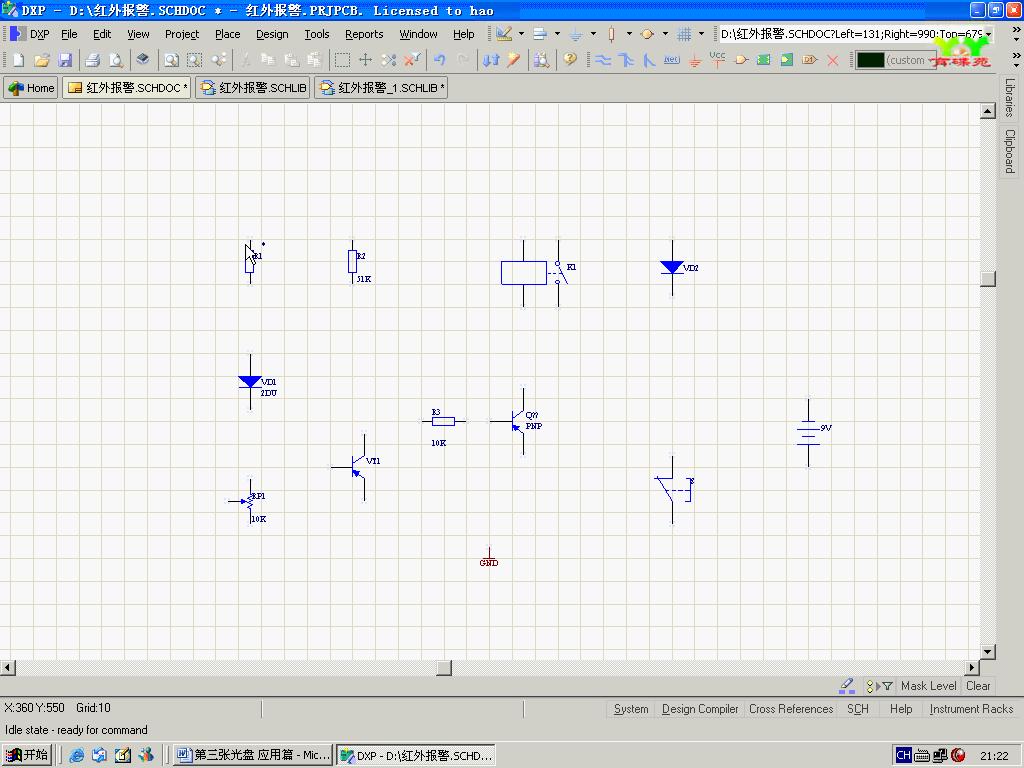Open the device/workspace layers icon
The width and height of the screenshot is (1024, 768).
pos(142,60)
